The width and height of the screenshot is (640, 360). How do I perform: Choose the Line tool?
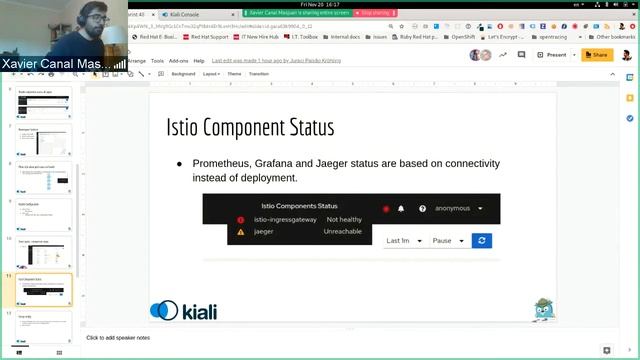[x=141, y=74]
